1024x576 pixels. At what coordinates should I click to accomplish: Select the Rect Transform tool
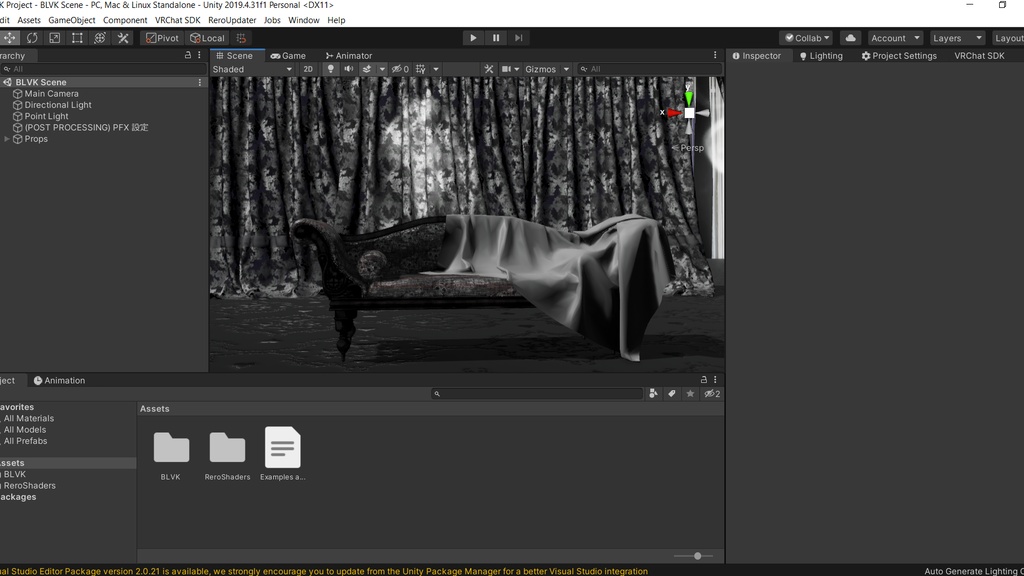(77, 38)
